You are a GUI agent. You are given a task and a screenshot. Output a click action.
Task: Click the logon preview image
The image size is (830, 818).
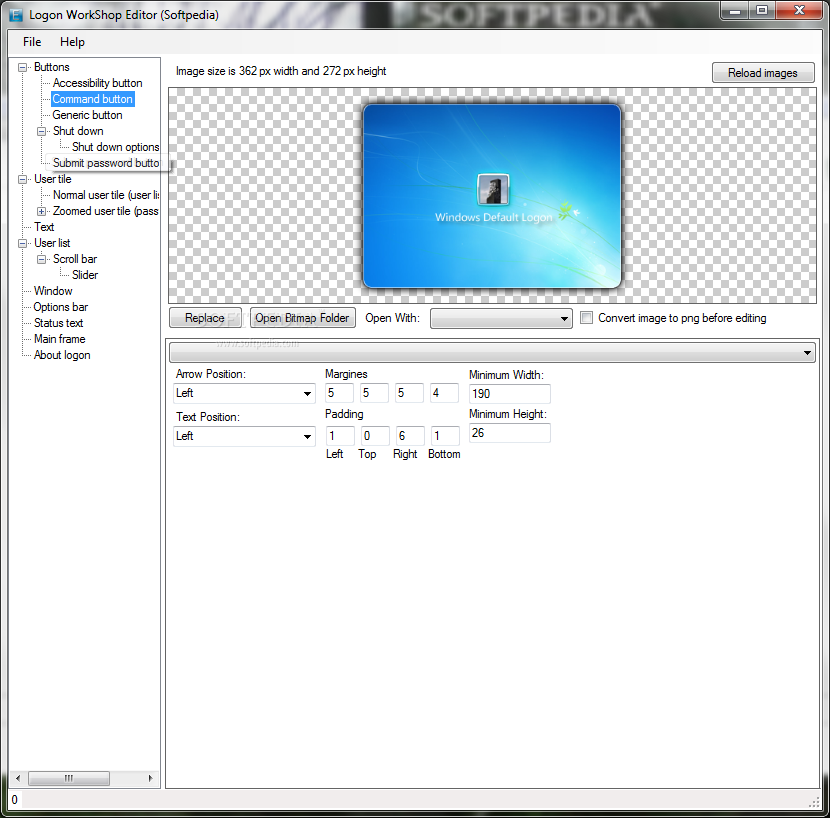(492, 196)
